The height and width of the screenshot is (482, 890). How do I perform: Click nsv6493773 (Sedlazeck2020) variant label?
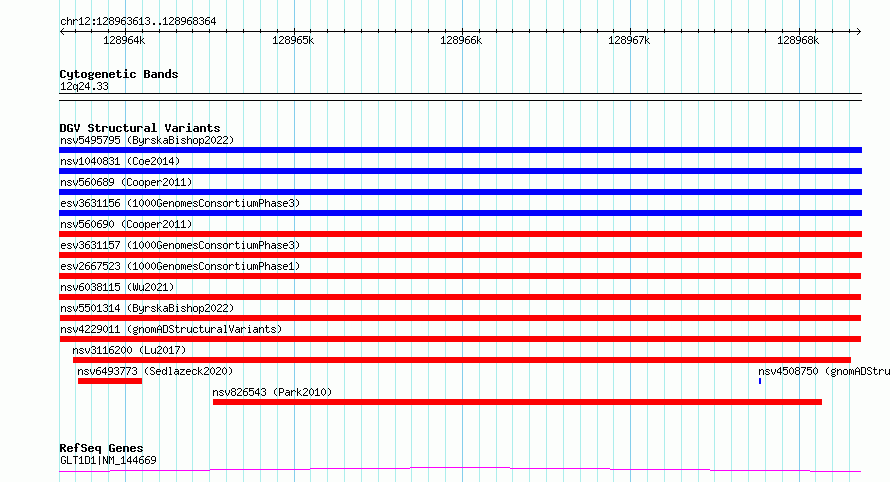(155, 371)
